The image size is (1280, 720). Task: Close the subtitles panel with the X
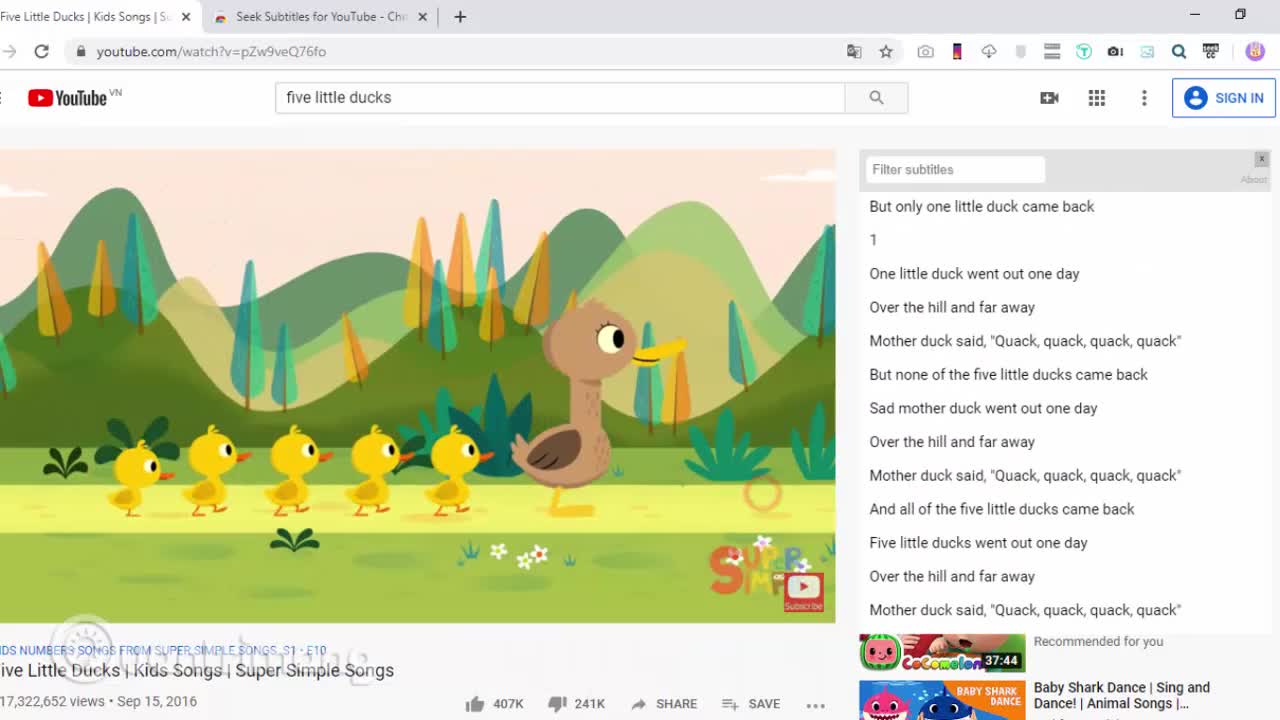tap(1262, 160)
